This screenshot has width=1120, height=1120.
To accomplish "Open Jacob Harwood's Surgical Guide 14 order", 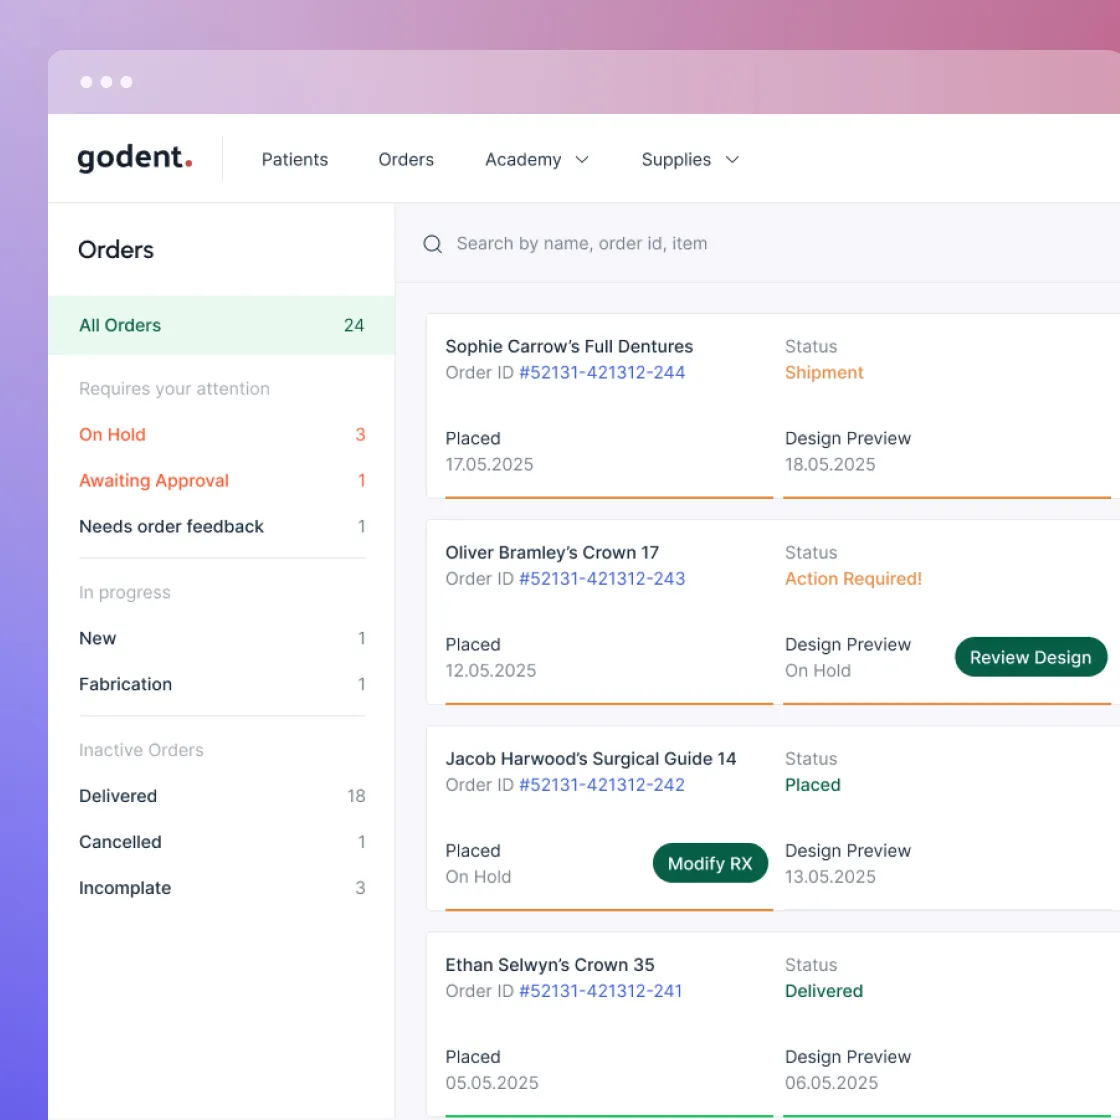I will pyautogui.click(x=591, y=759).
